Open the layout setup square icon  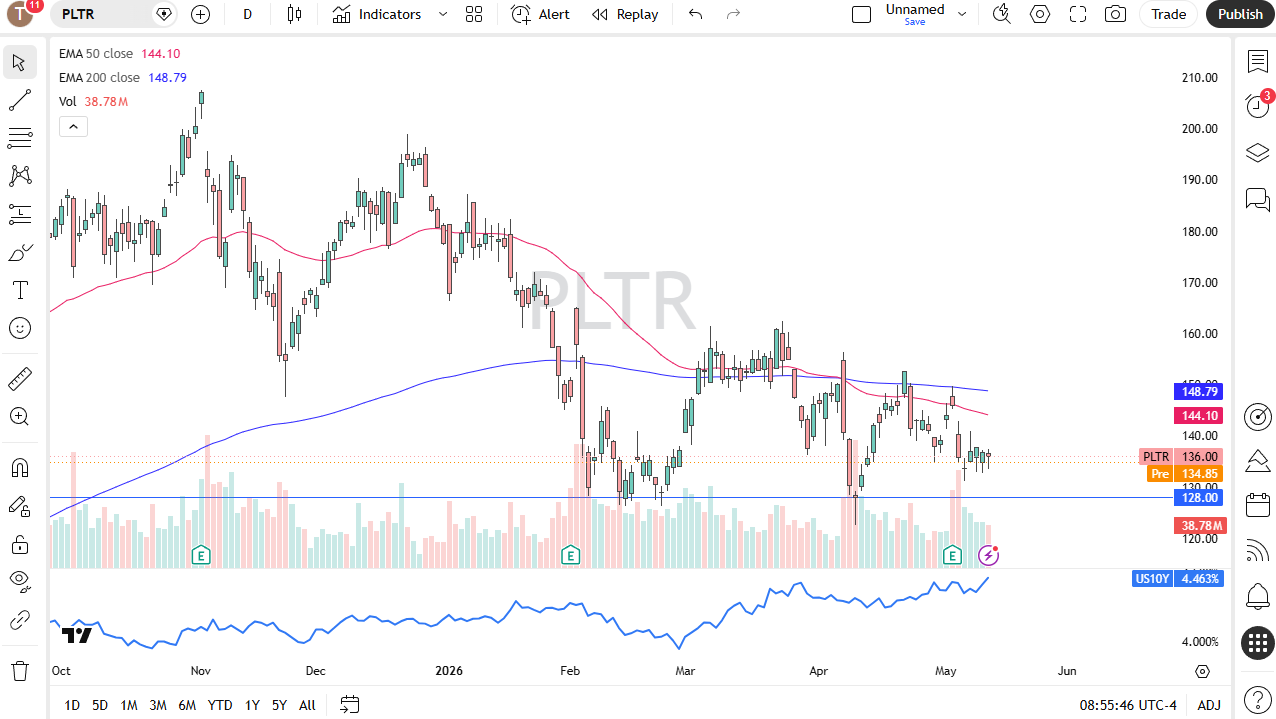point(861,14)
